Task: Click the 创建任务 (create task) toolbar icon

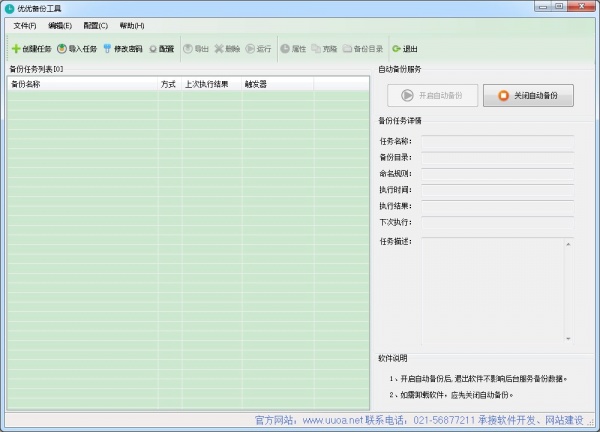Action: [16, 49]
